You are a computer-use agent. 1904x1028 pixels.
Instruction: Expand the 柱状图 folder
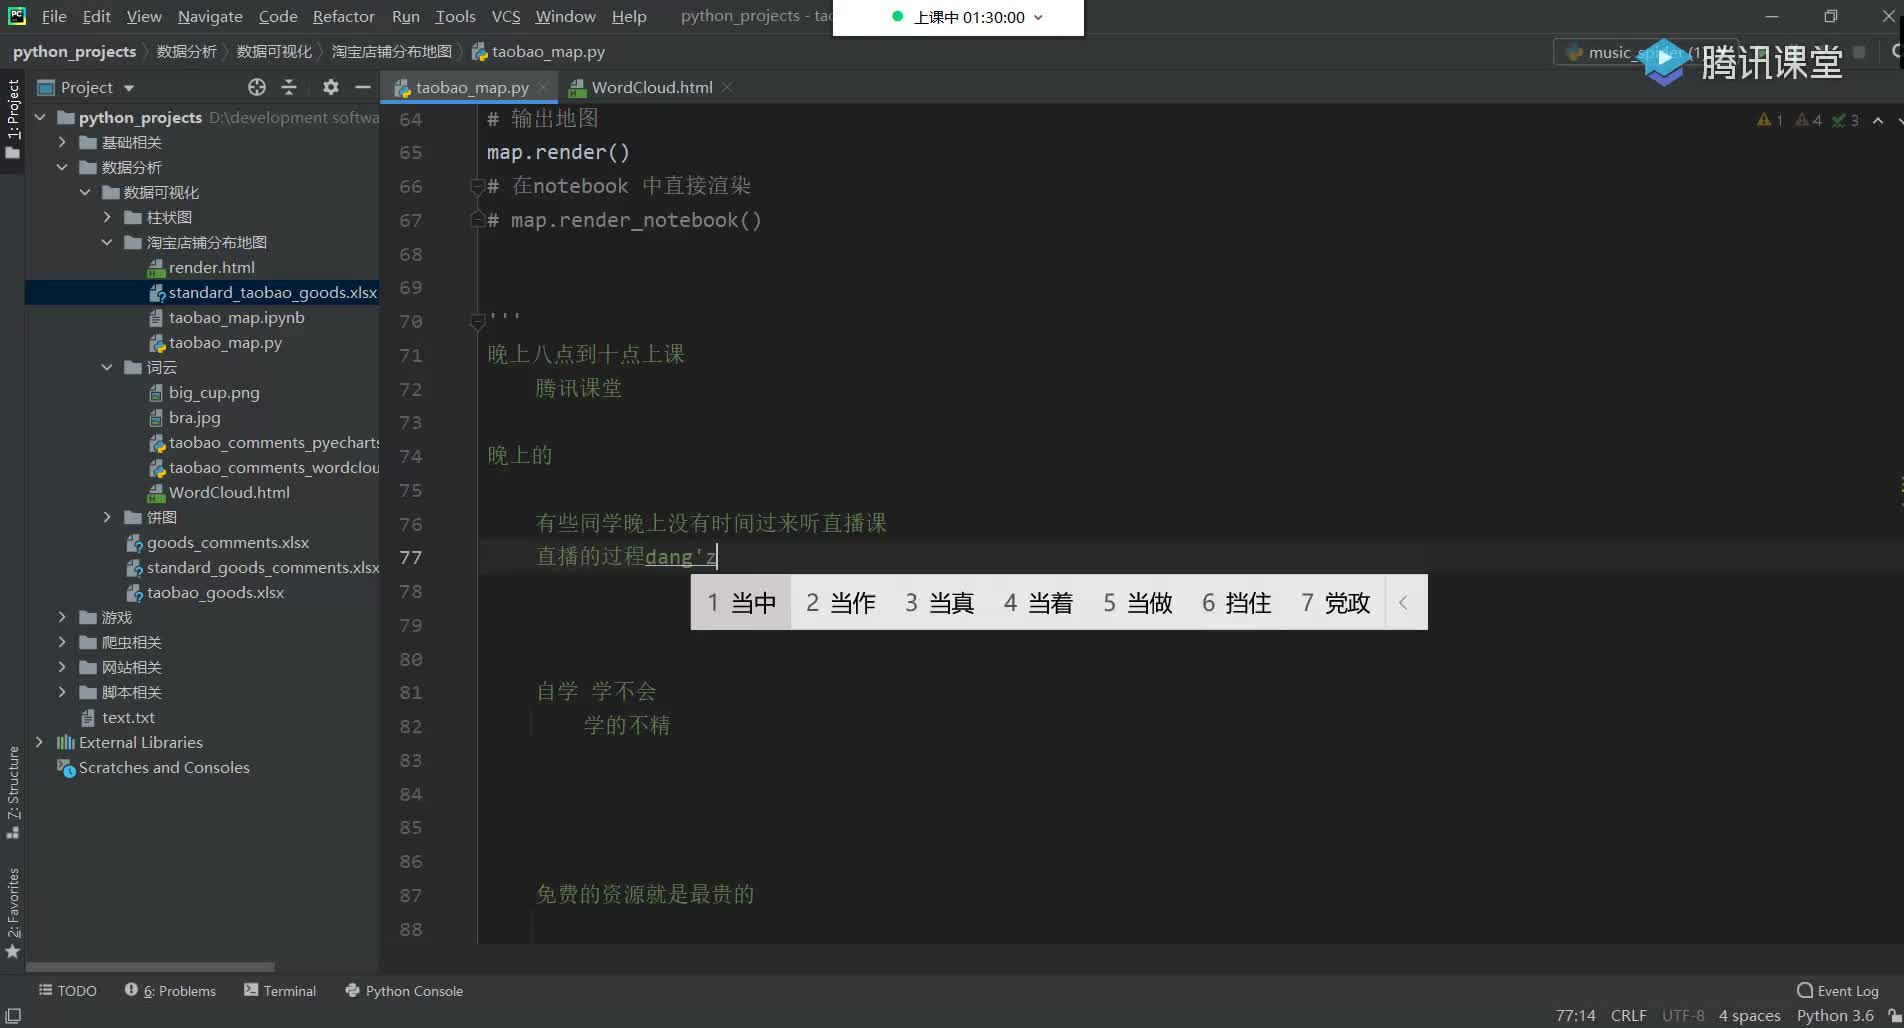tap(107, 217)
